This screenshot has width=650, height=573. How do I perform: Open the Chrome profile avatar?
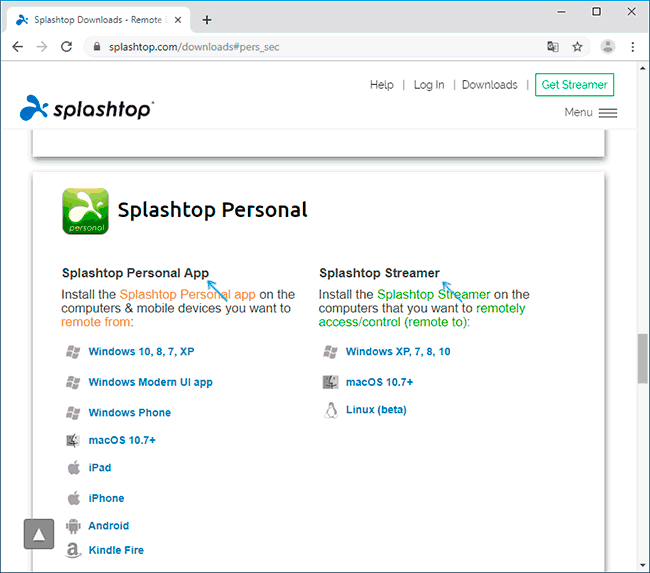click(608, 46)
